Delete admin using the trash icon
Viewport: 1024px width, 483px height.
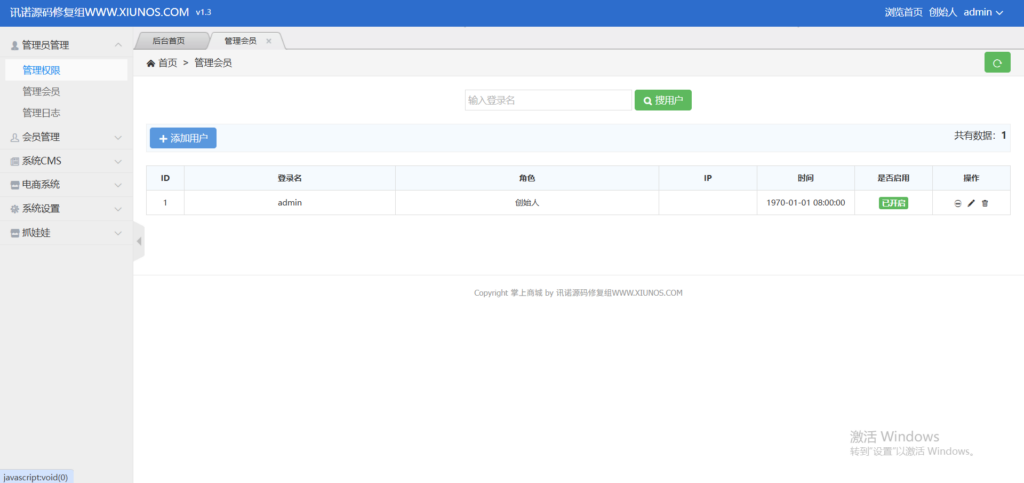coord(985,203)
